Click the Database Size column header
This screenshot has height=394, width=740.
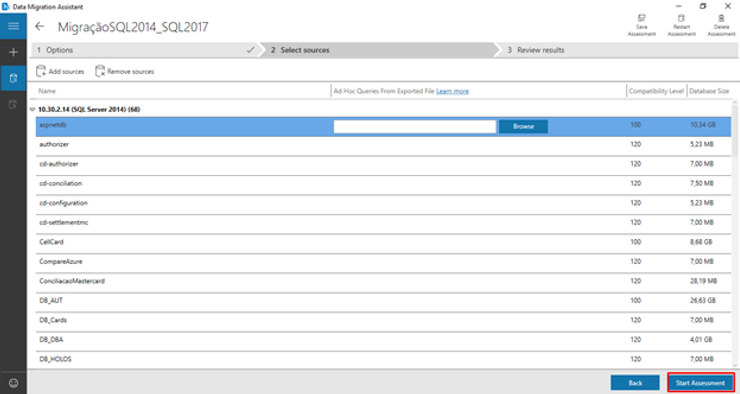(x=709, y=91)
